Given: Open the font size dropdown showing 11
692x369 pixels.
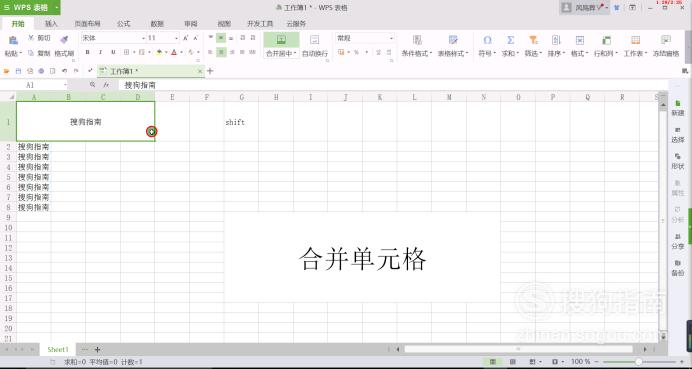Looking at the screenshot, I should 176,38.
